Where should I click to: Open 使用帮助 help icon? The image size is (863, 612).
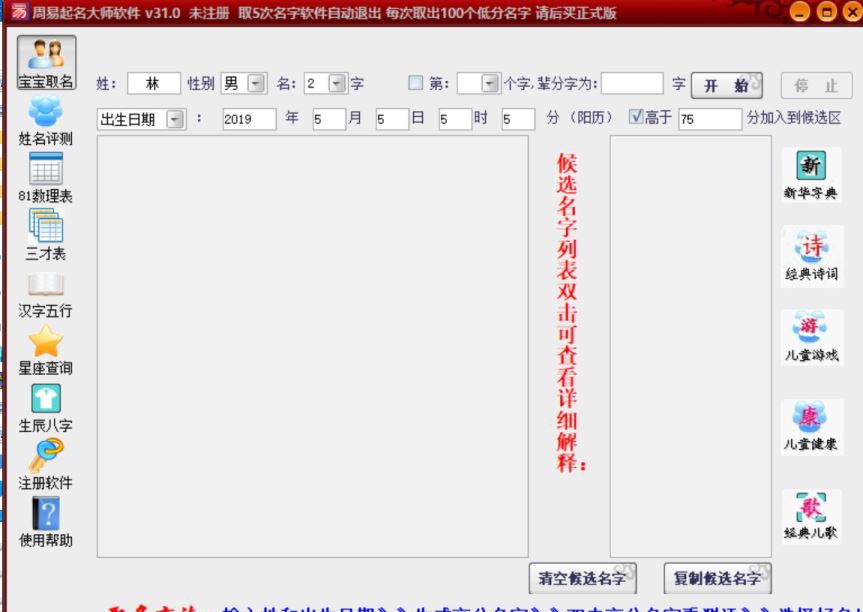(x=46, y=522)
